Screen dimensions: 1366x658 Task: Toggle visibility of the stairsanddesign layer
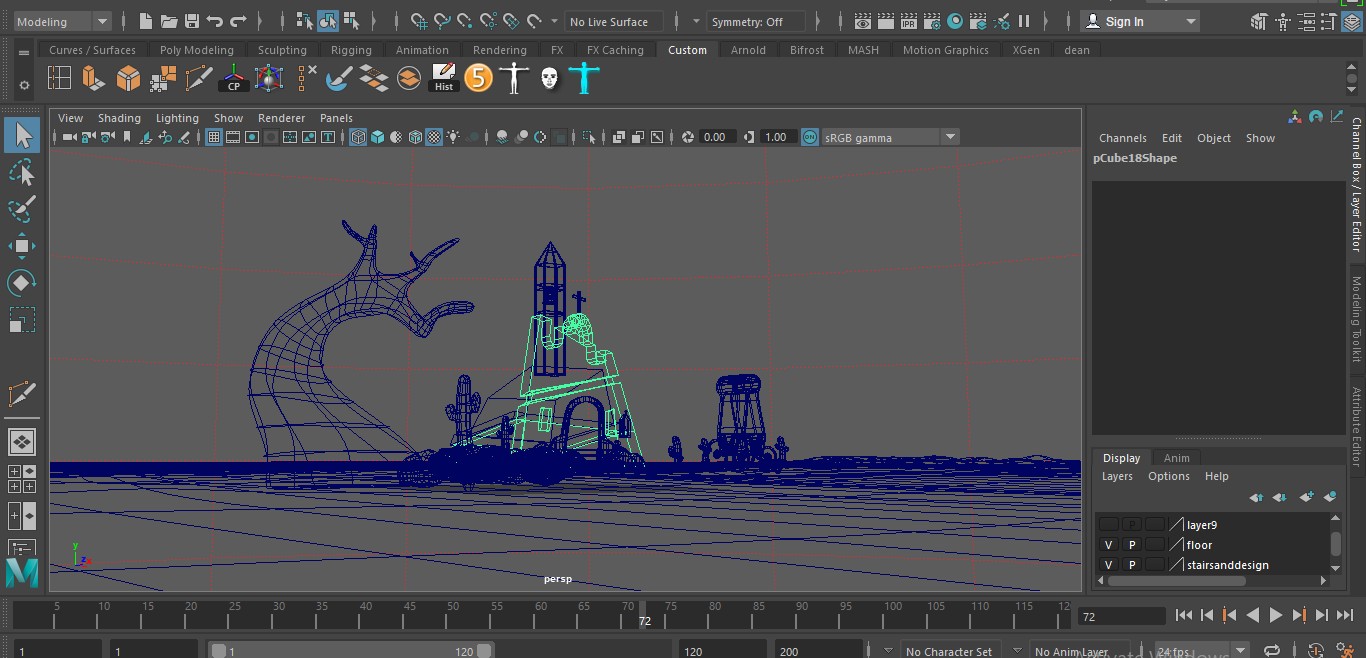(1108, 565)
